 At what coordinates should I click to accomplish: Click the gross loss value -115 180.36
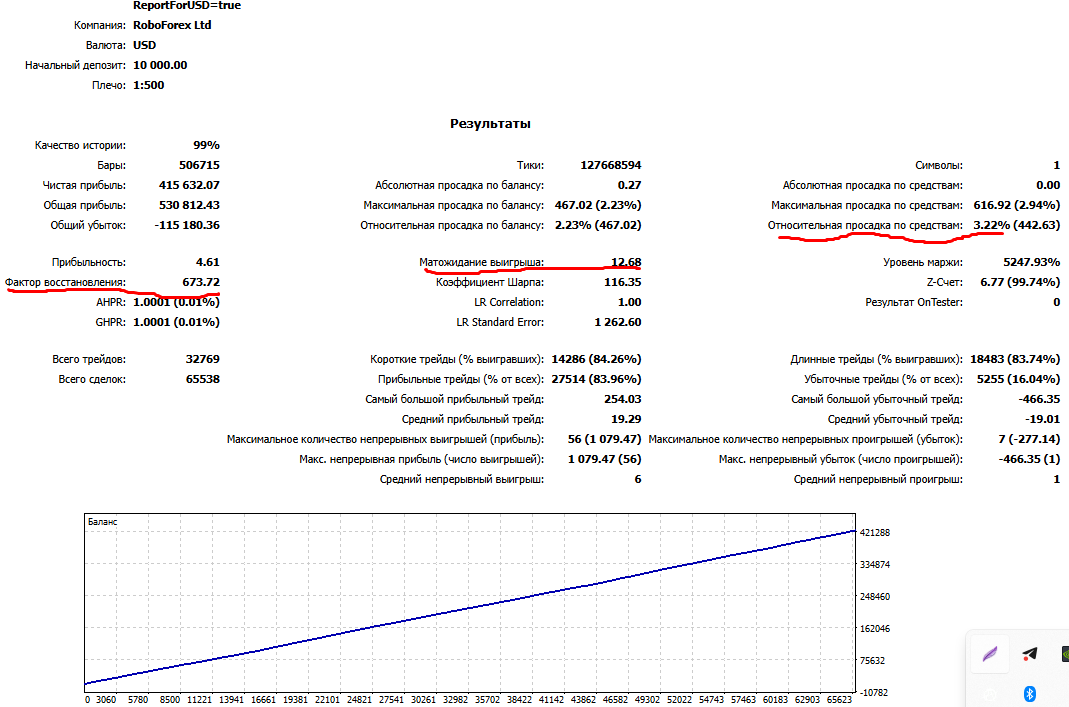tap(187, 225)
